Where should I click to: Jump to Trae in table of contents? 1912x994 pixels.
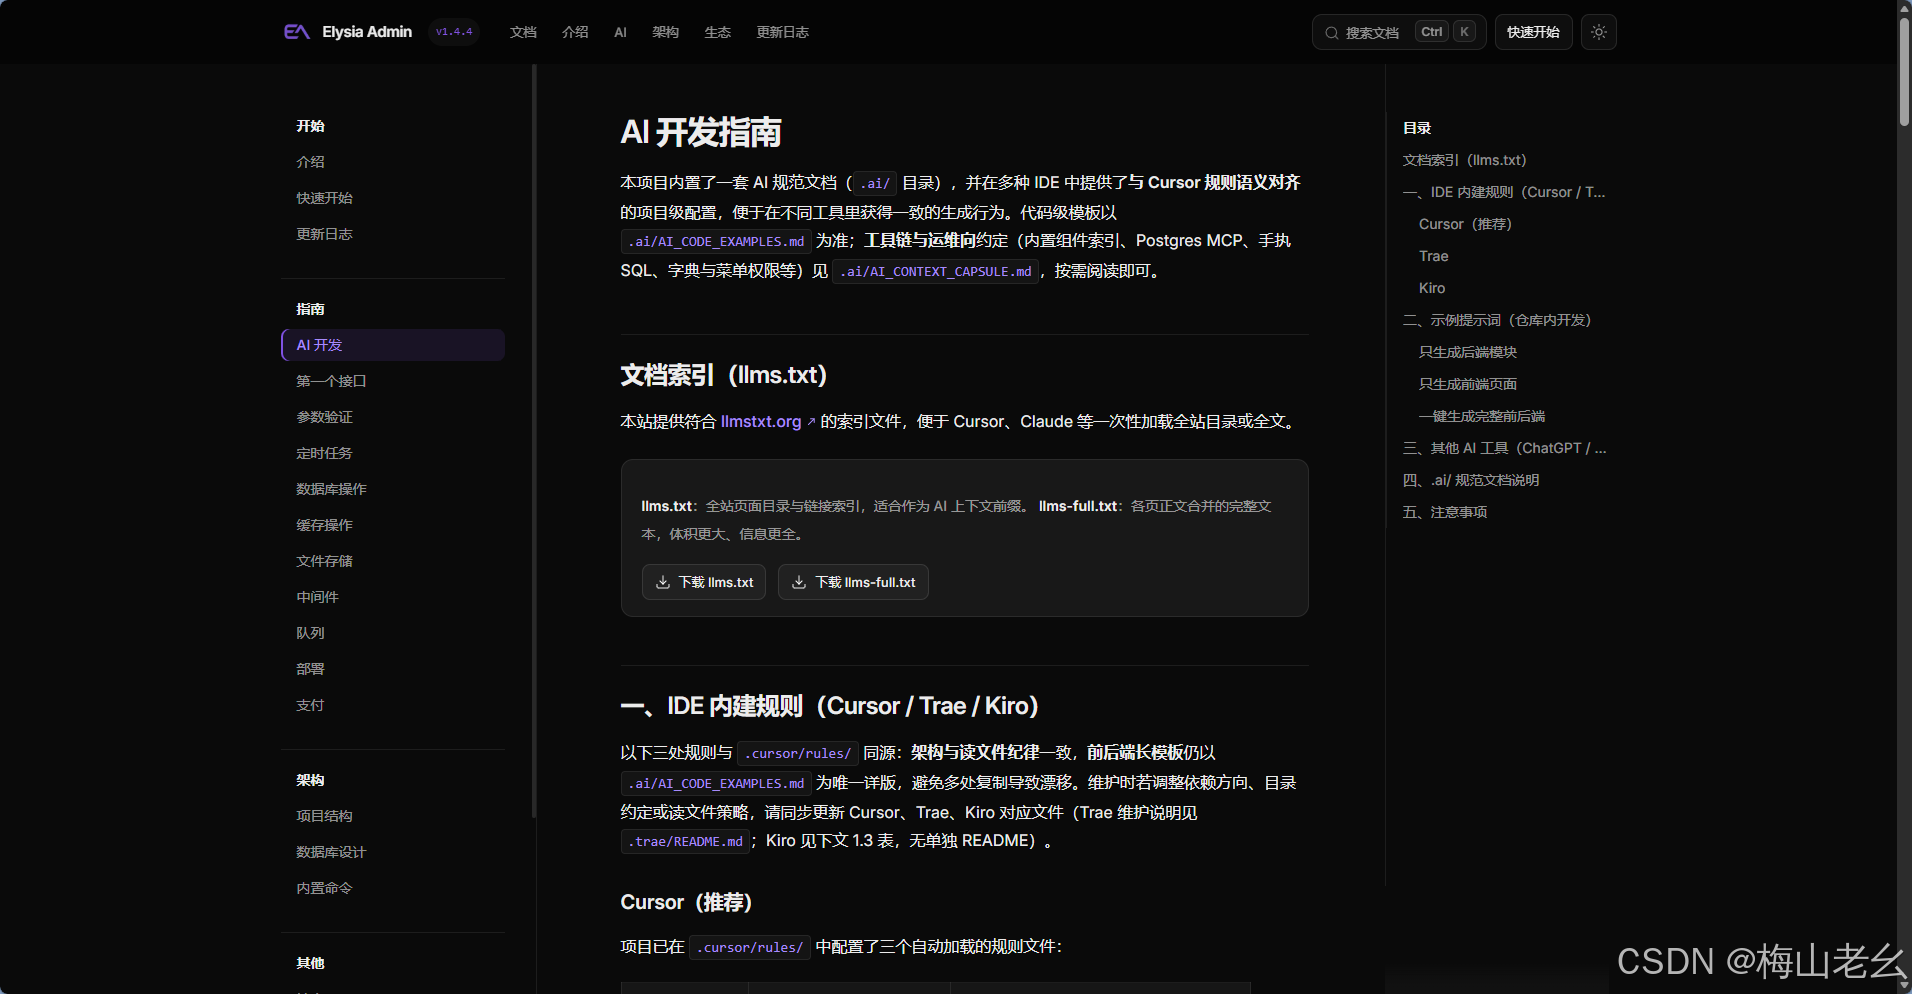click(1433, 256)
